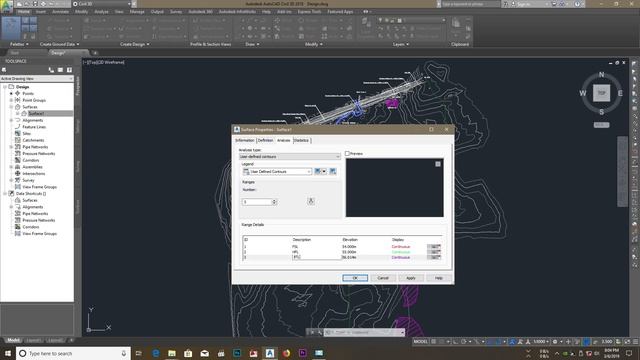Select Intersections in the Toolspace tree

[x=33, y=173]
